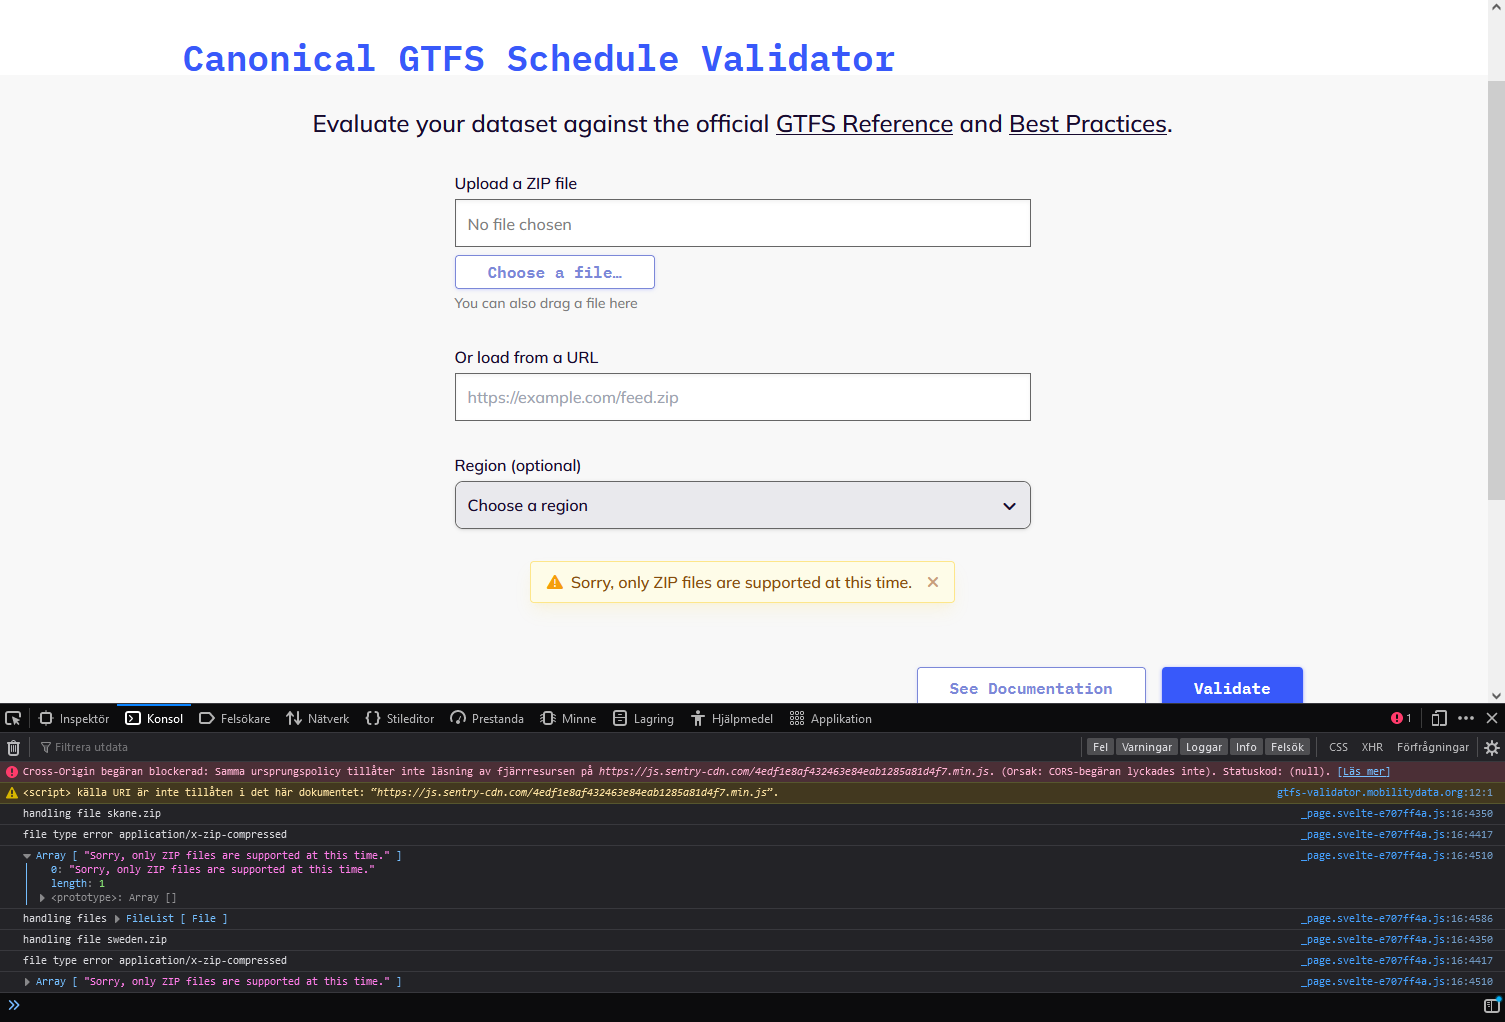The height and width of the screenshot is (1022, 1505).
Task: Open the GTFS Reference link
Action: (864, 124)
